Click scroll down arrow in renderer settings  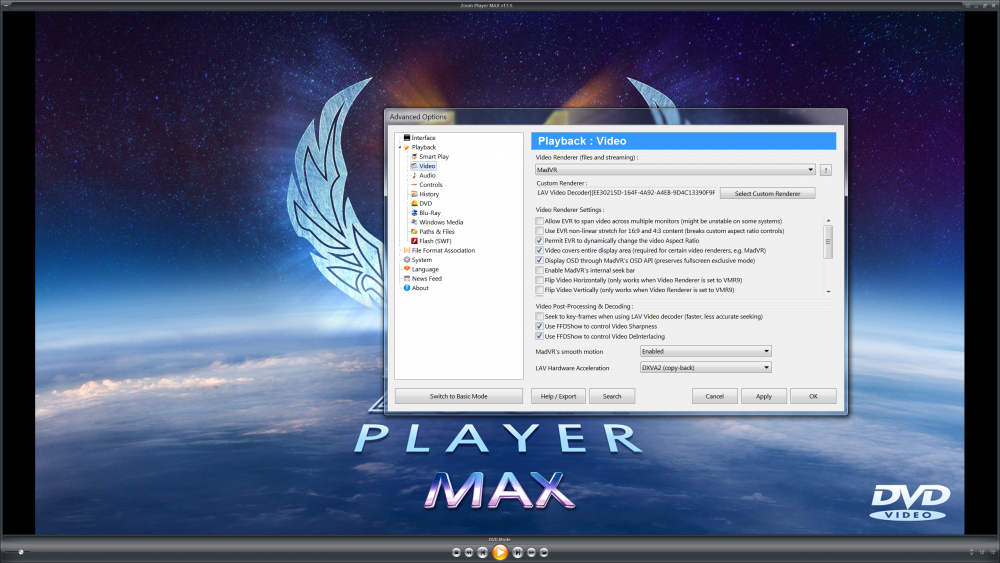[x=828, y=291]
